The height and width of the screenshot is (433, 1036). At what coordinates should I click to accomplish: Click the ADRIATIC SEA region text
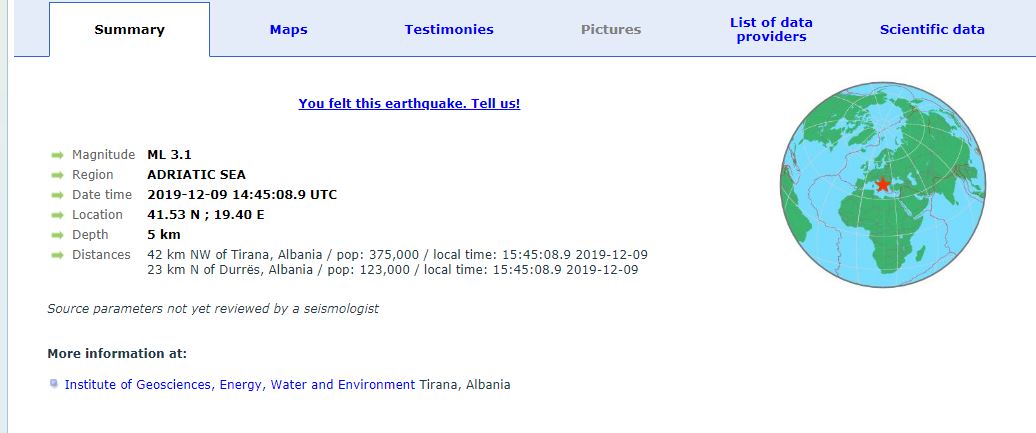tap(196, 175)
